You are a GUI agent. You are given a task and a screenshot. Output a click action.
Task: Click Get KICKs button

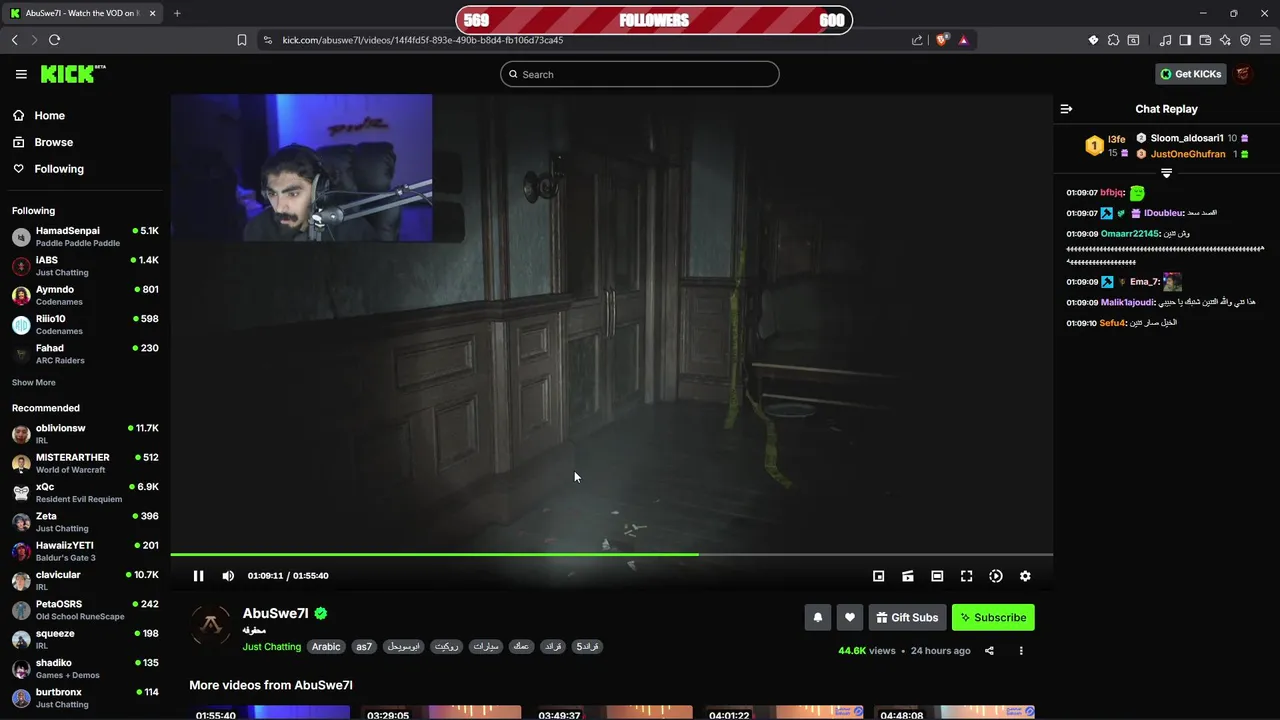coord(1190,74)
